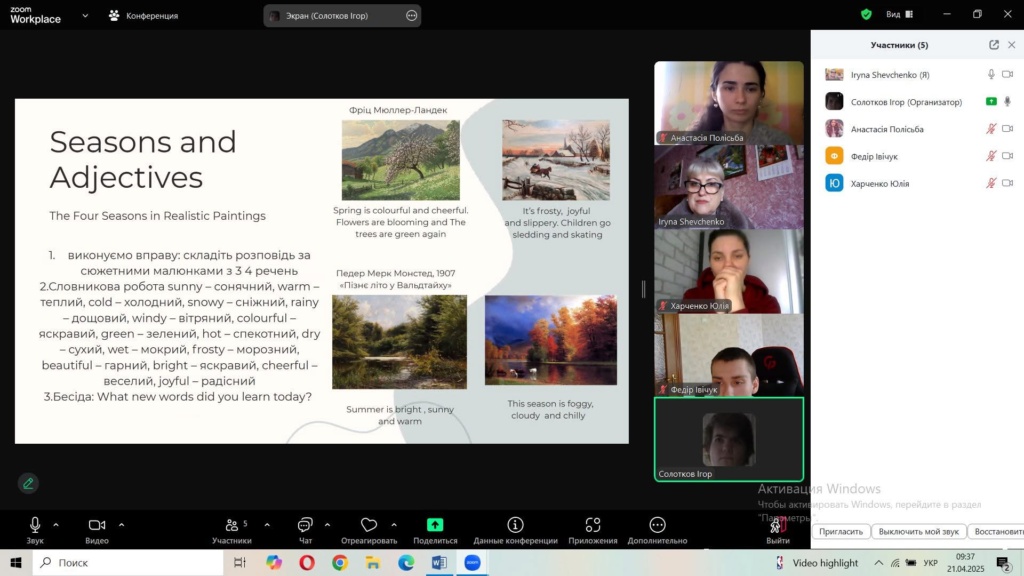Expand audio options arrow beside Звук
Screen dimensions: 1024x576
pos(56,524)
